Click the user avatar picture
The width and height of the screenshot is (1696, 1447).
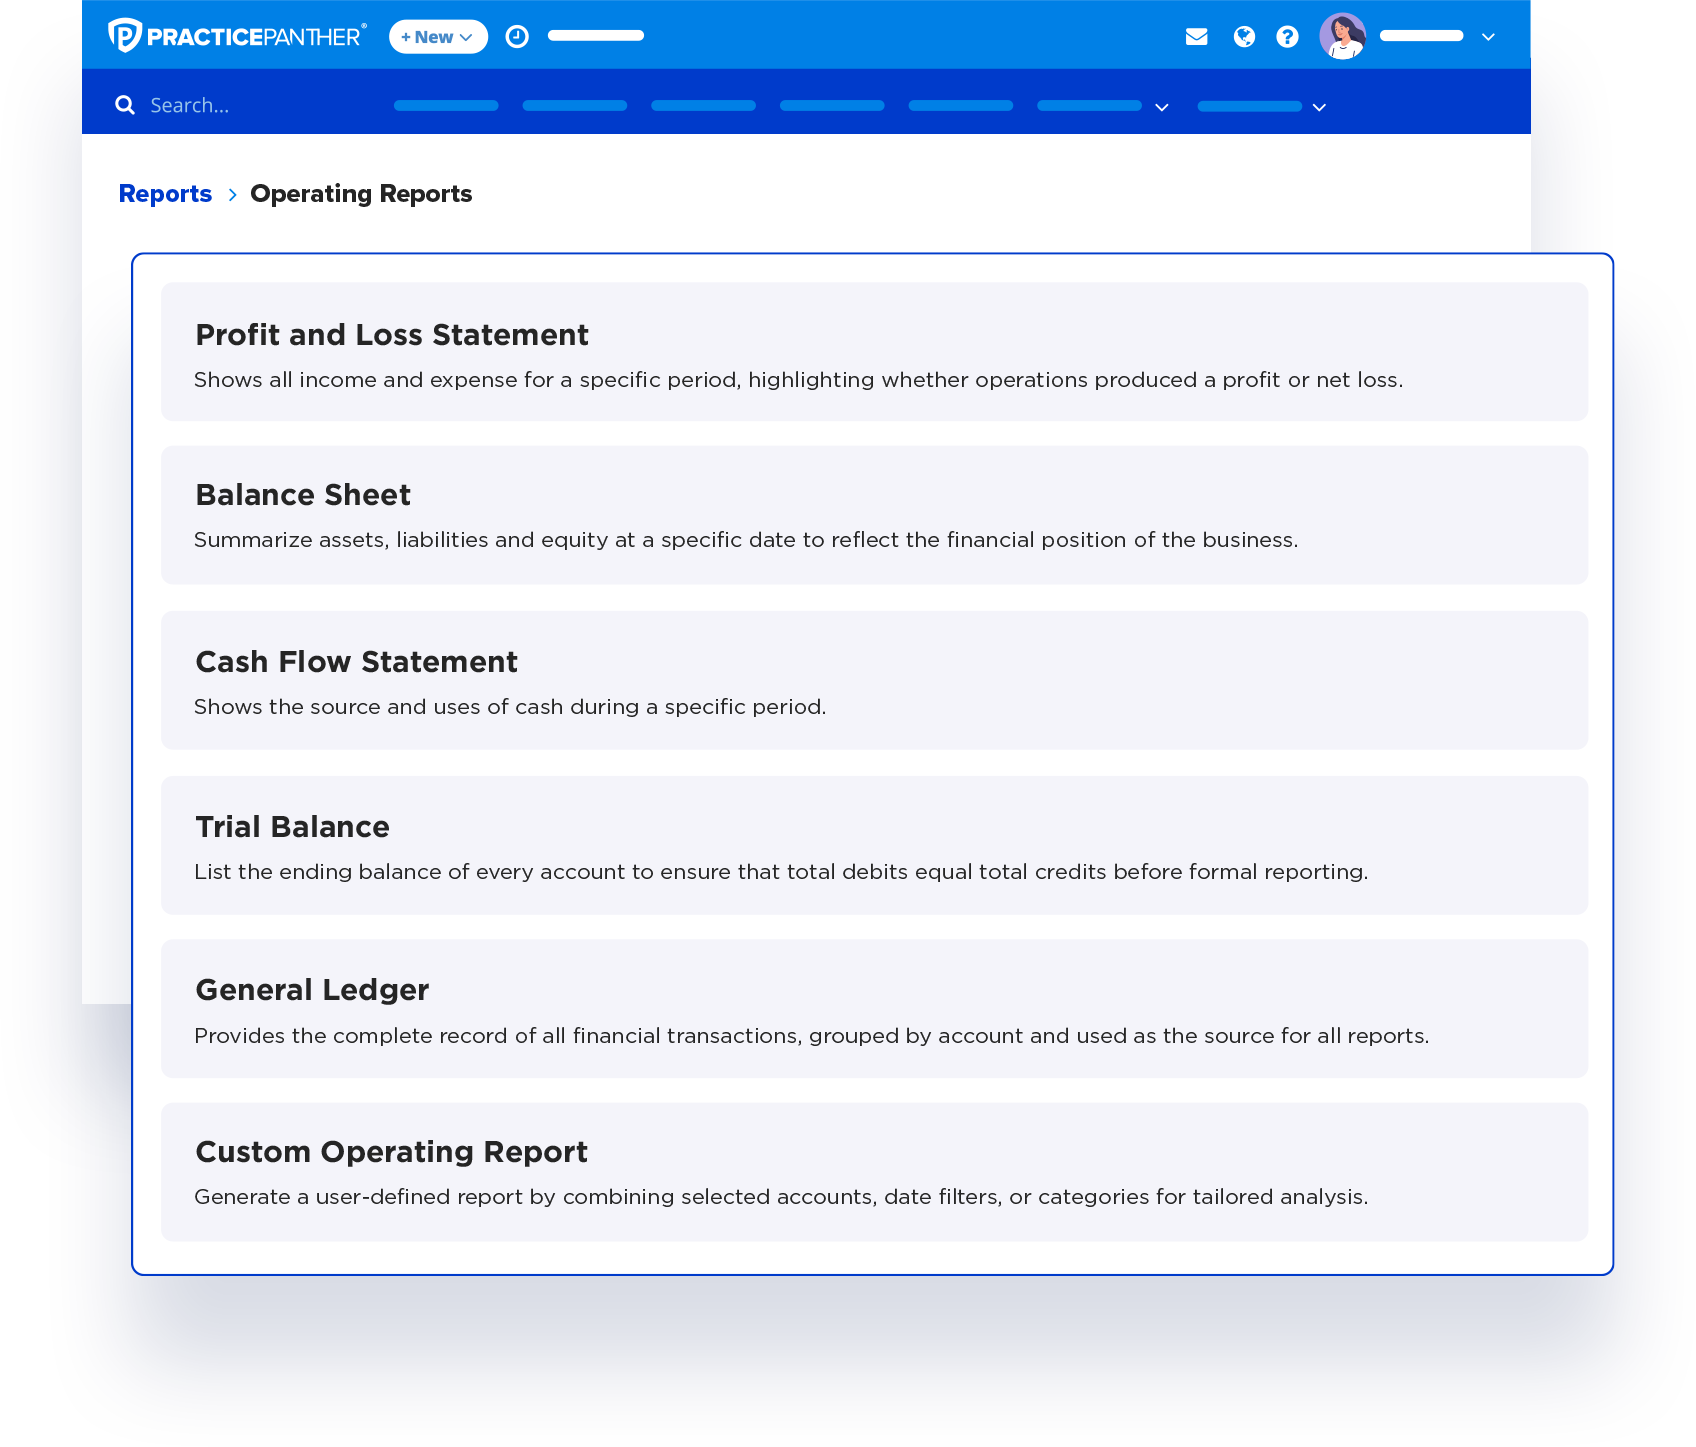coord(1342,36)
